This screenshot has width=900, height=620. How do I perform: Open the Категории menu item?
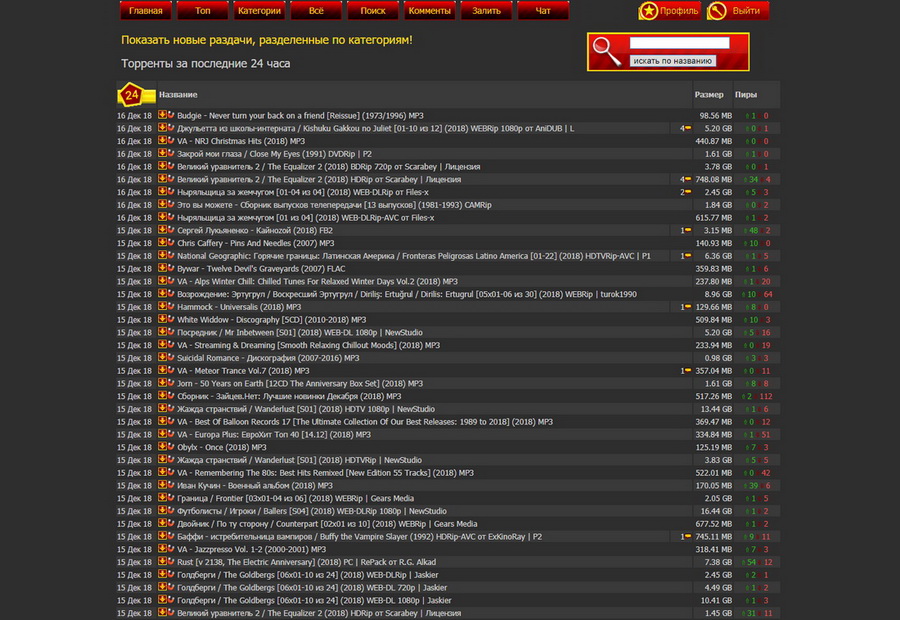[x=259, y=11]
